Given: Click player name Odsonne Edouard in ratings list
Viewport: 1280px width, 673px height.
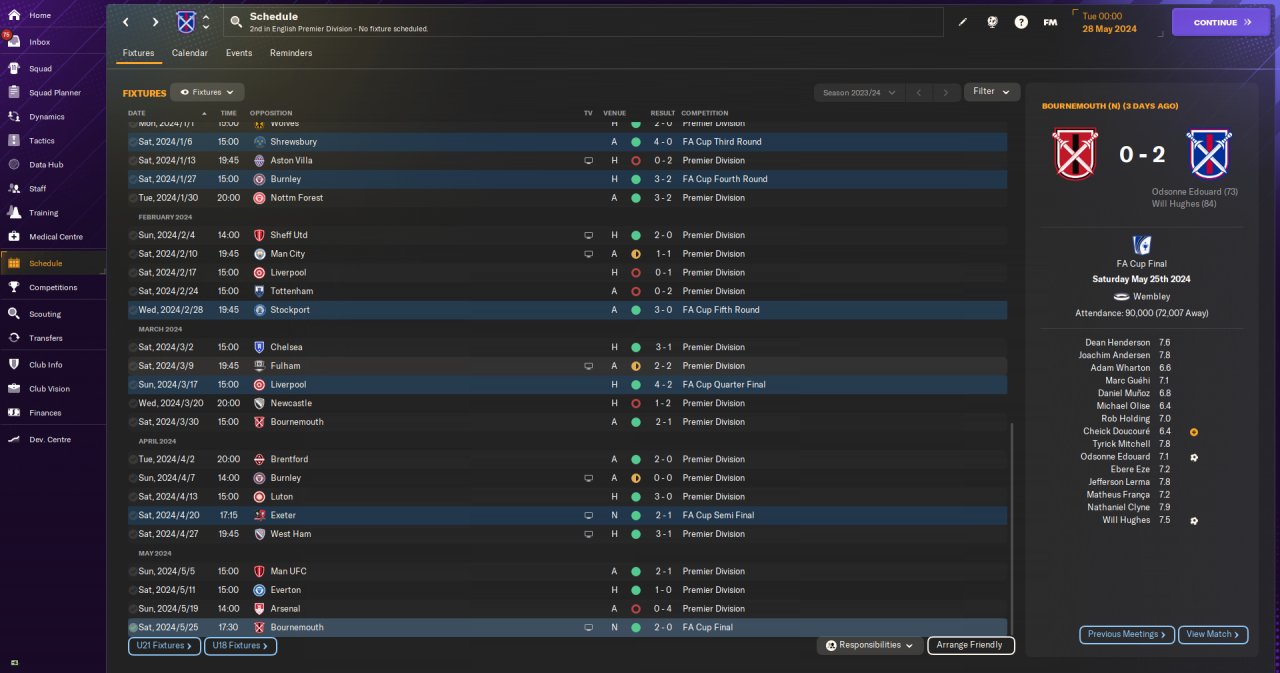Looking at the screenshot, I should (x=1117, y=457).
